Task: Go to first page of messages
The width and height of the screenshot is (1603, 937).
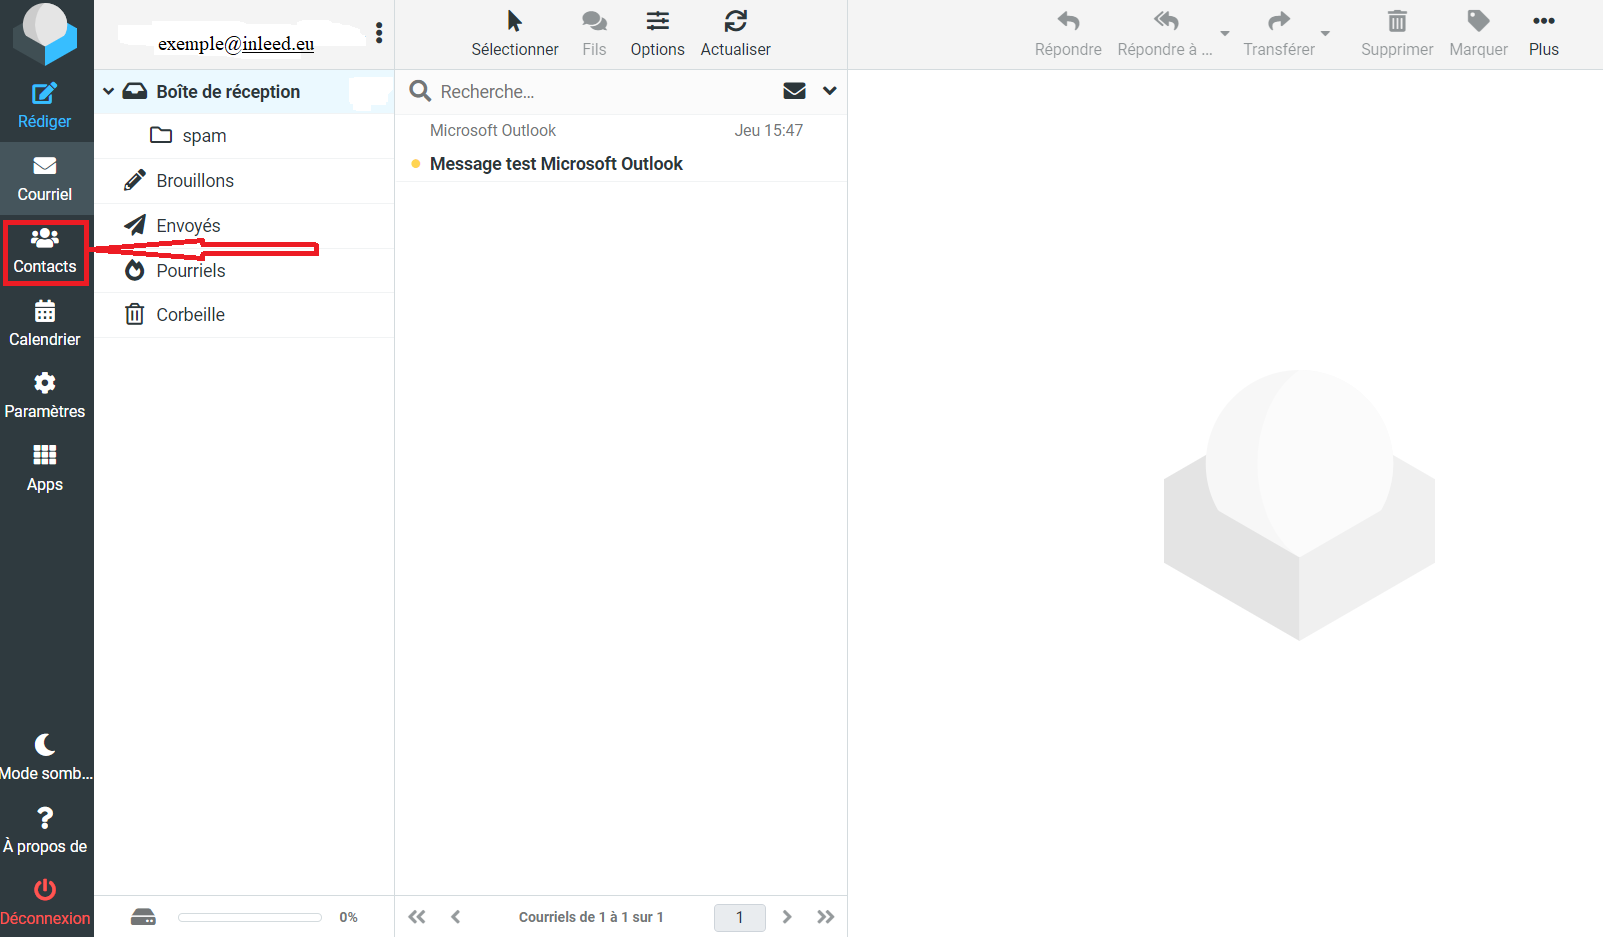Action: click(417, 917)
